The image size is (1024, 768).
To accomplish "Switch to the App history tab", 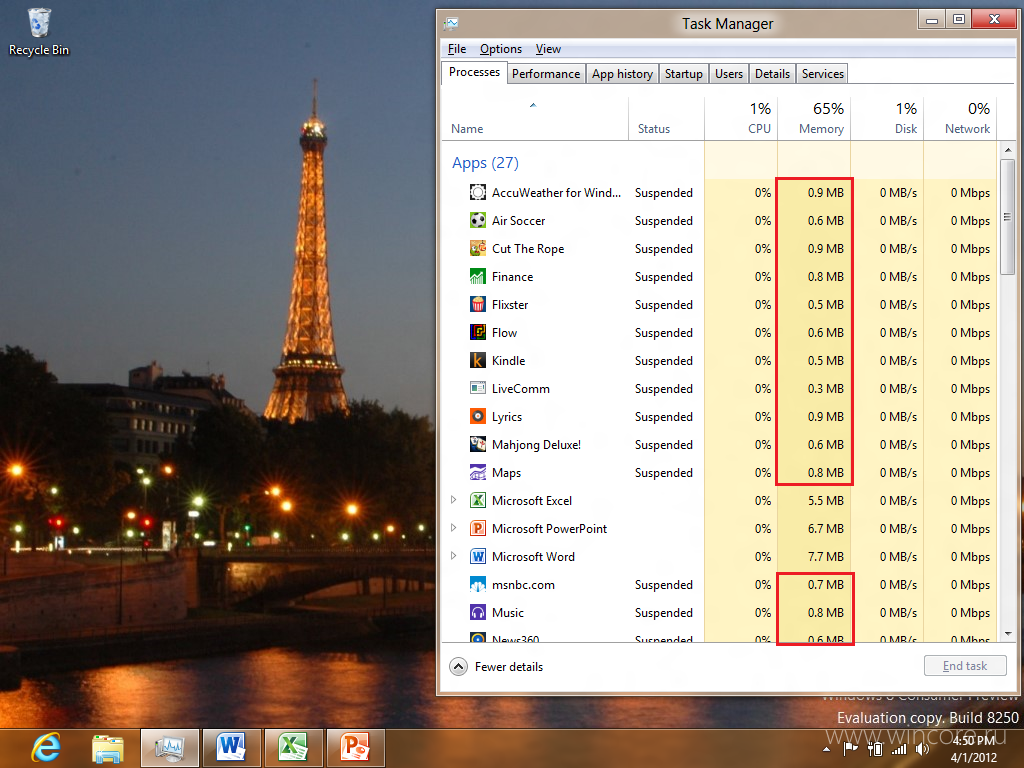I will pos(622,74).
